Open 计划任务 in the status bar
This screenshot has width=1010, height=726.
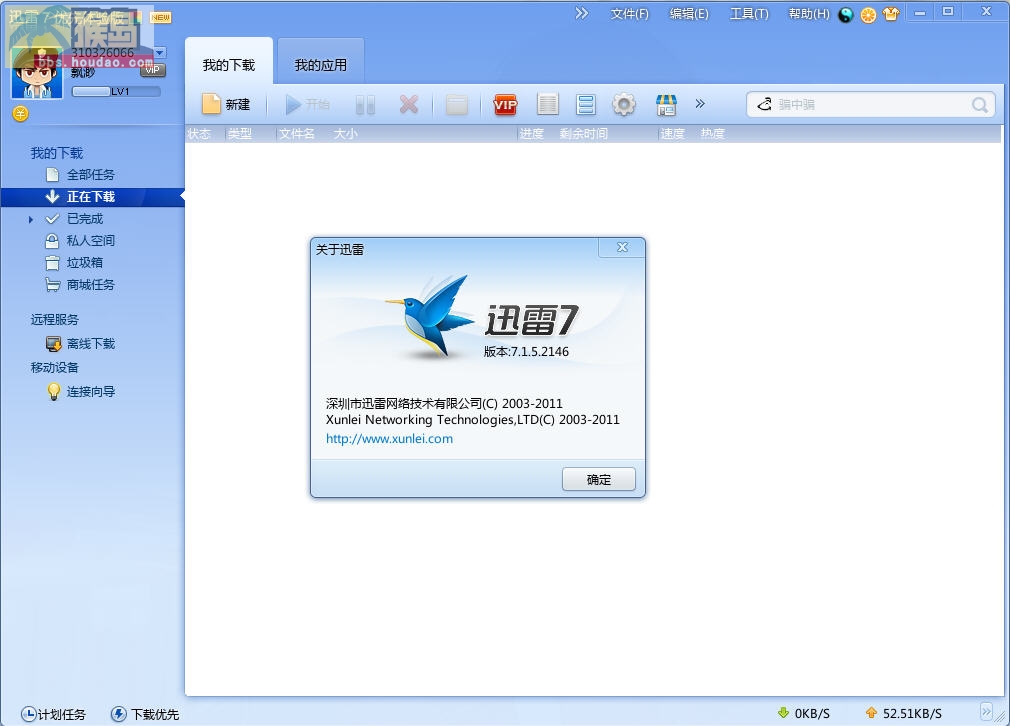click(53, 714)
